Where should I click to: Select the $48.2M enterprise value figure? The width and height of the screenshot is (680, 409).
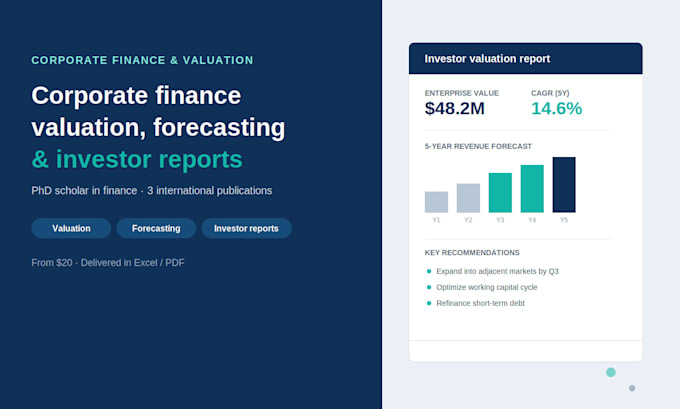[x=454, y=108]
